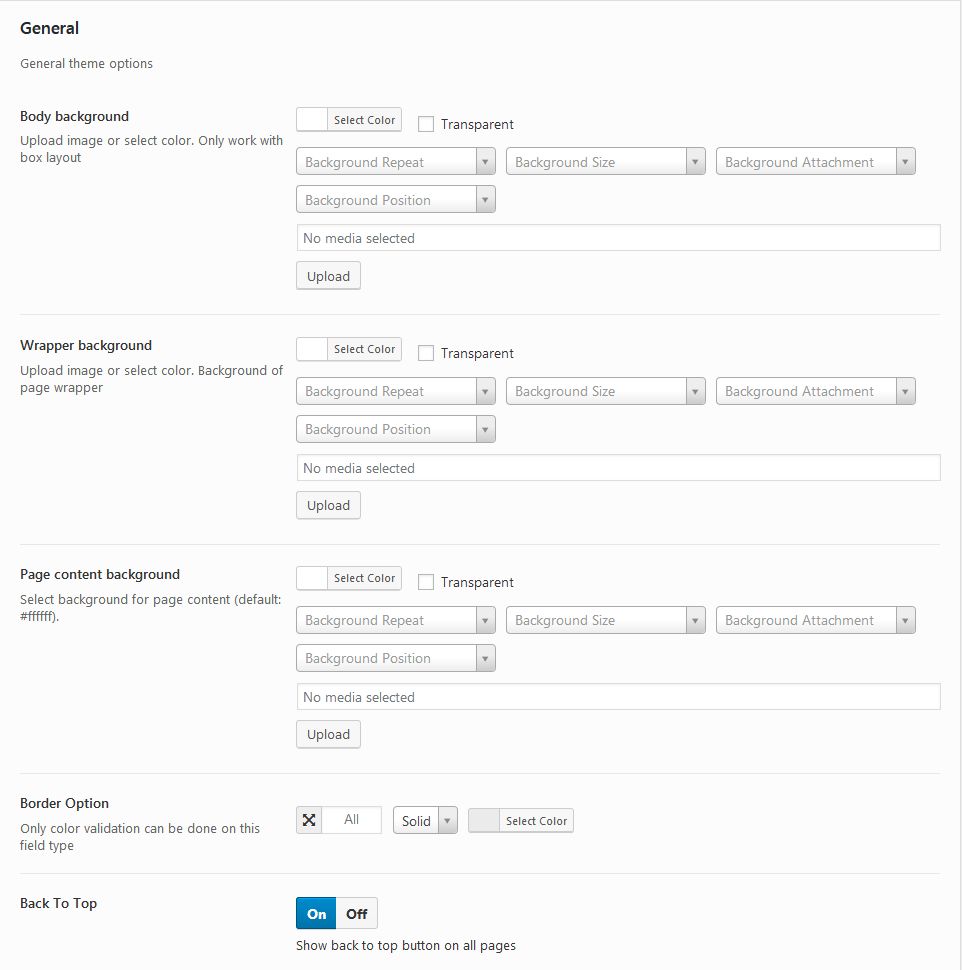The width and height of the screenshot is (962, 970).
Task: Click Body background No media selected field
Action: click(619, 238)
